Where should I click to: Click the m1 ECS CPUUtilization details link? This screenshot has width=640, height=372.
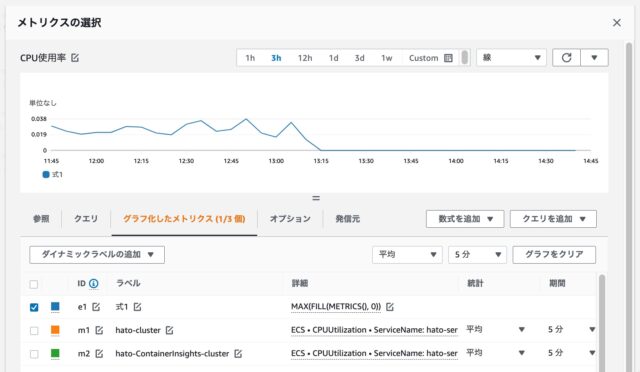click(374, 330)
